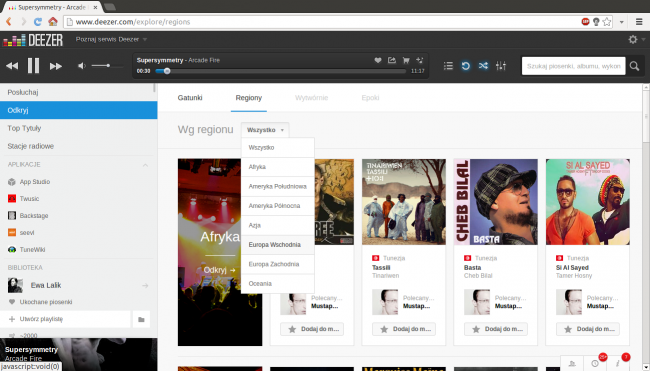Adjust the volume slider
650x371 pixels.
tap(107, 66)
